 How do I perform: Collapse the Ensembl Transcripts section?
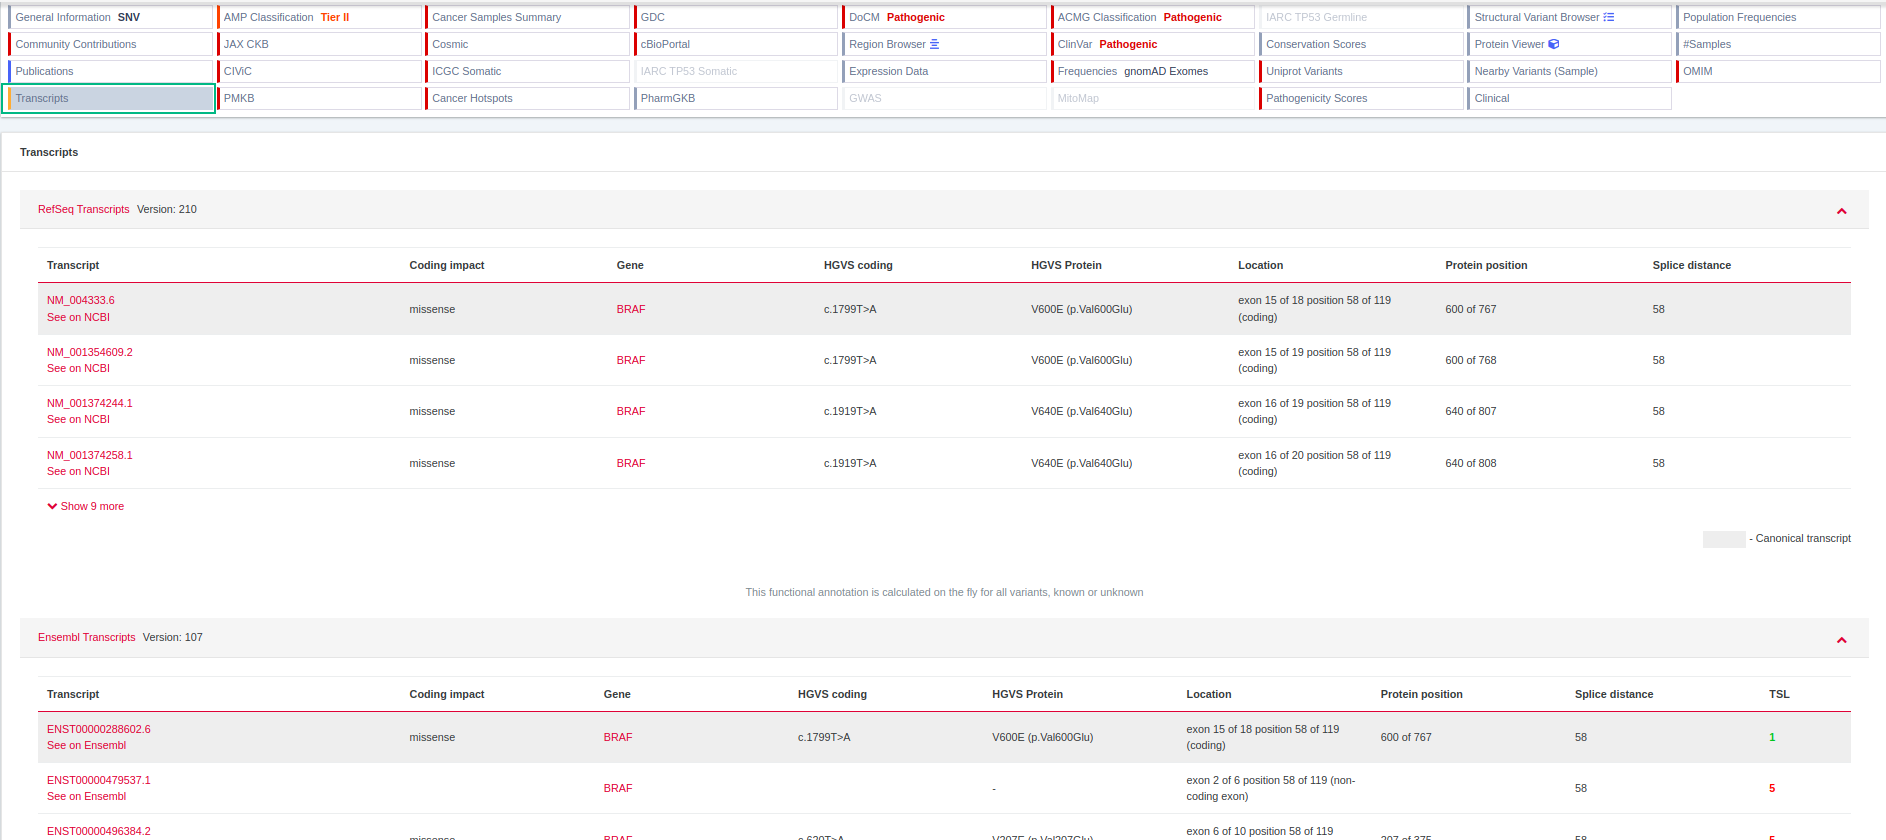1841,640
